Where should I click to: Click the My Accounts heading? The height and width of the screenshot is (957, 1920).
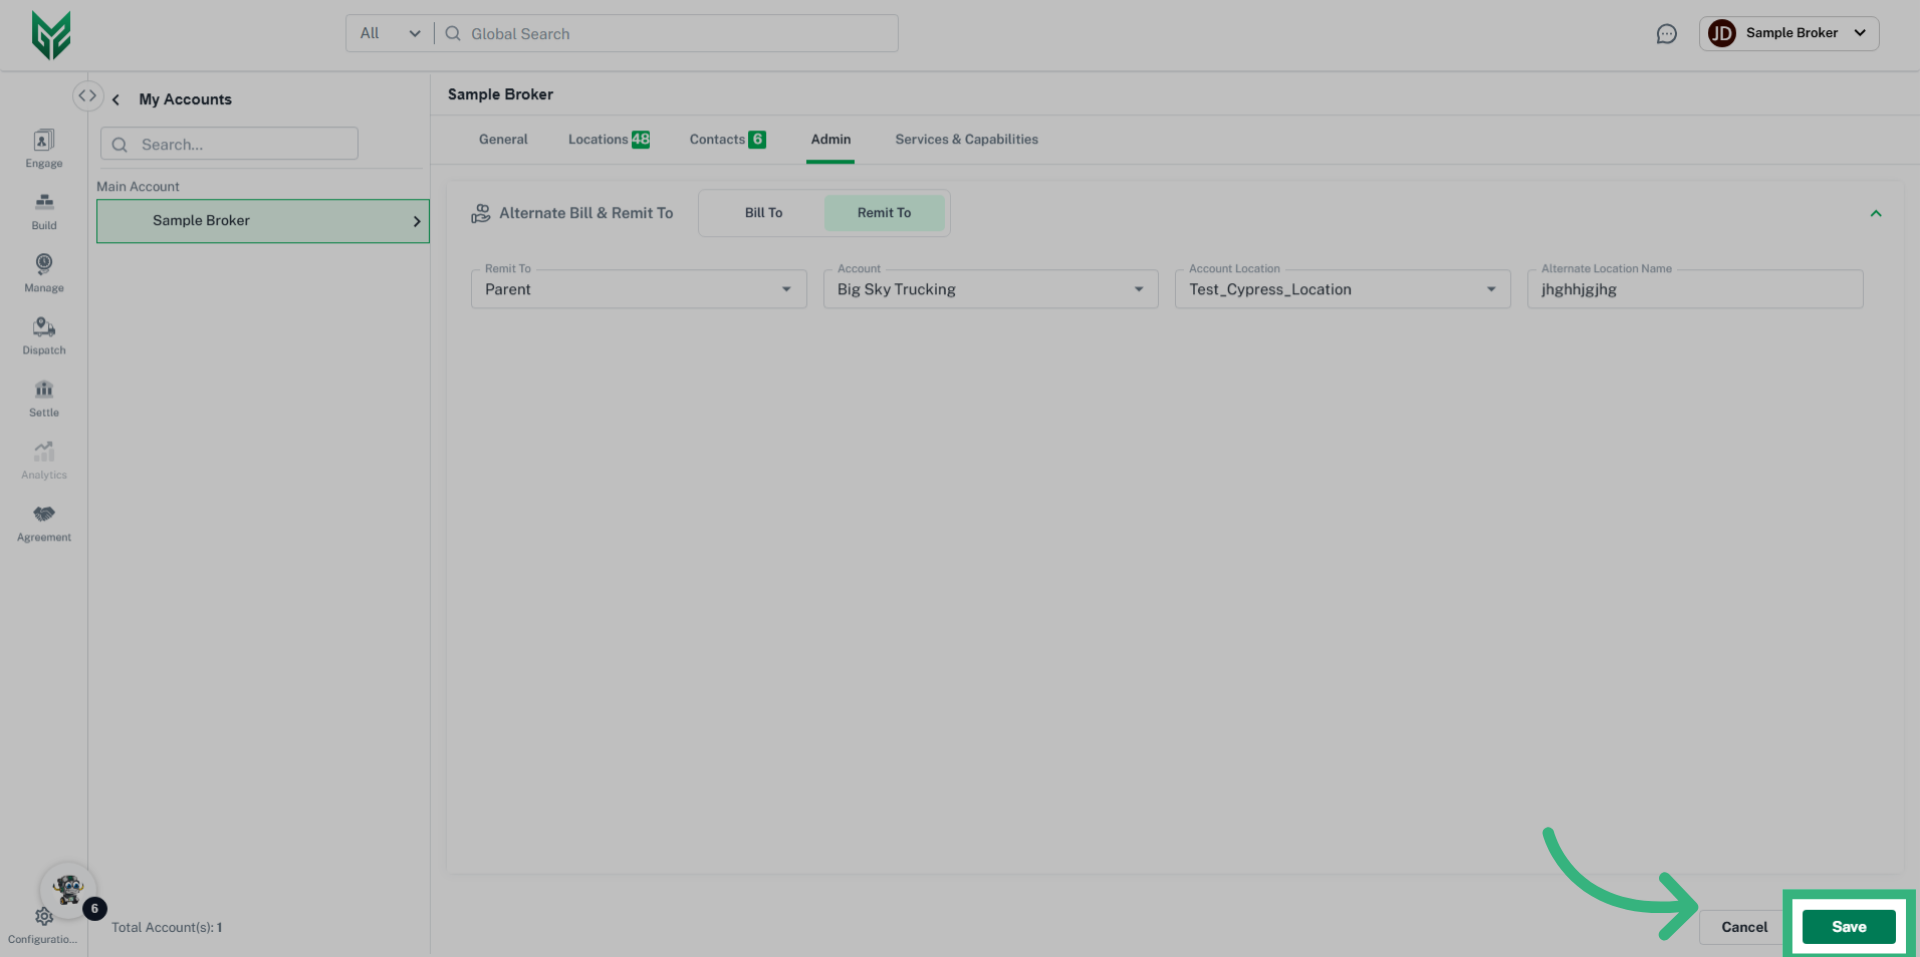point(185,99)
